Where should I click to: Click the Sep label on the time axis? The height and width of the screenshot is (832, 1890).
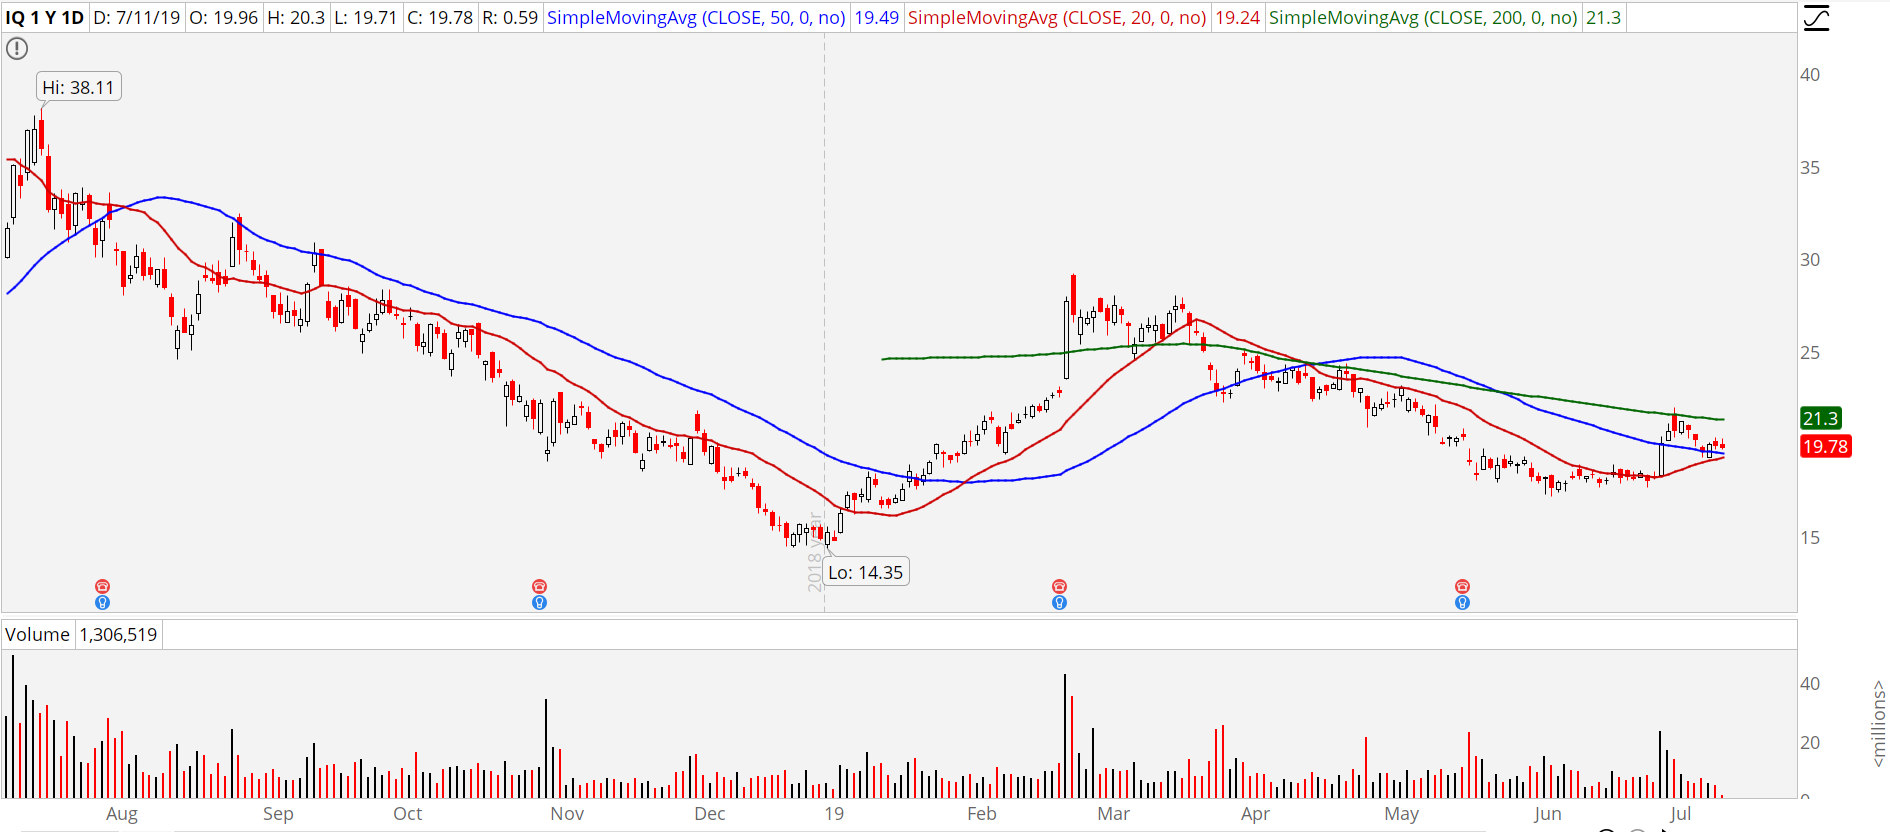coord(278,814)
